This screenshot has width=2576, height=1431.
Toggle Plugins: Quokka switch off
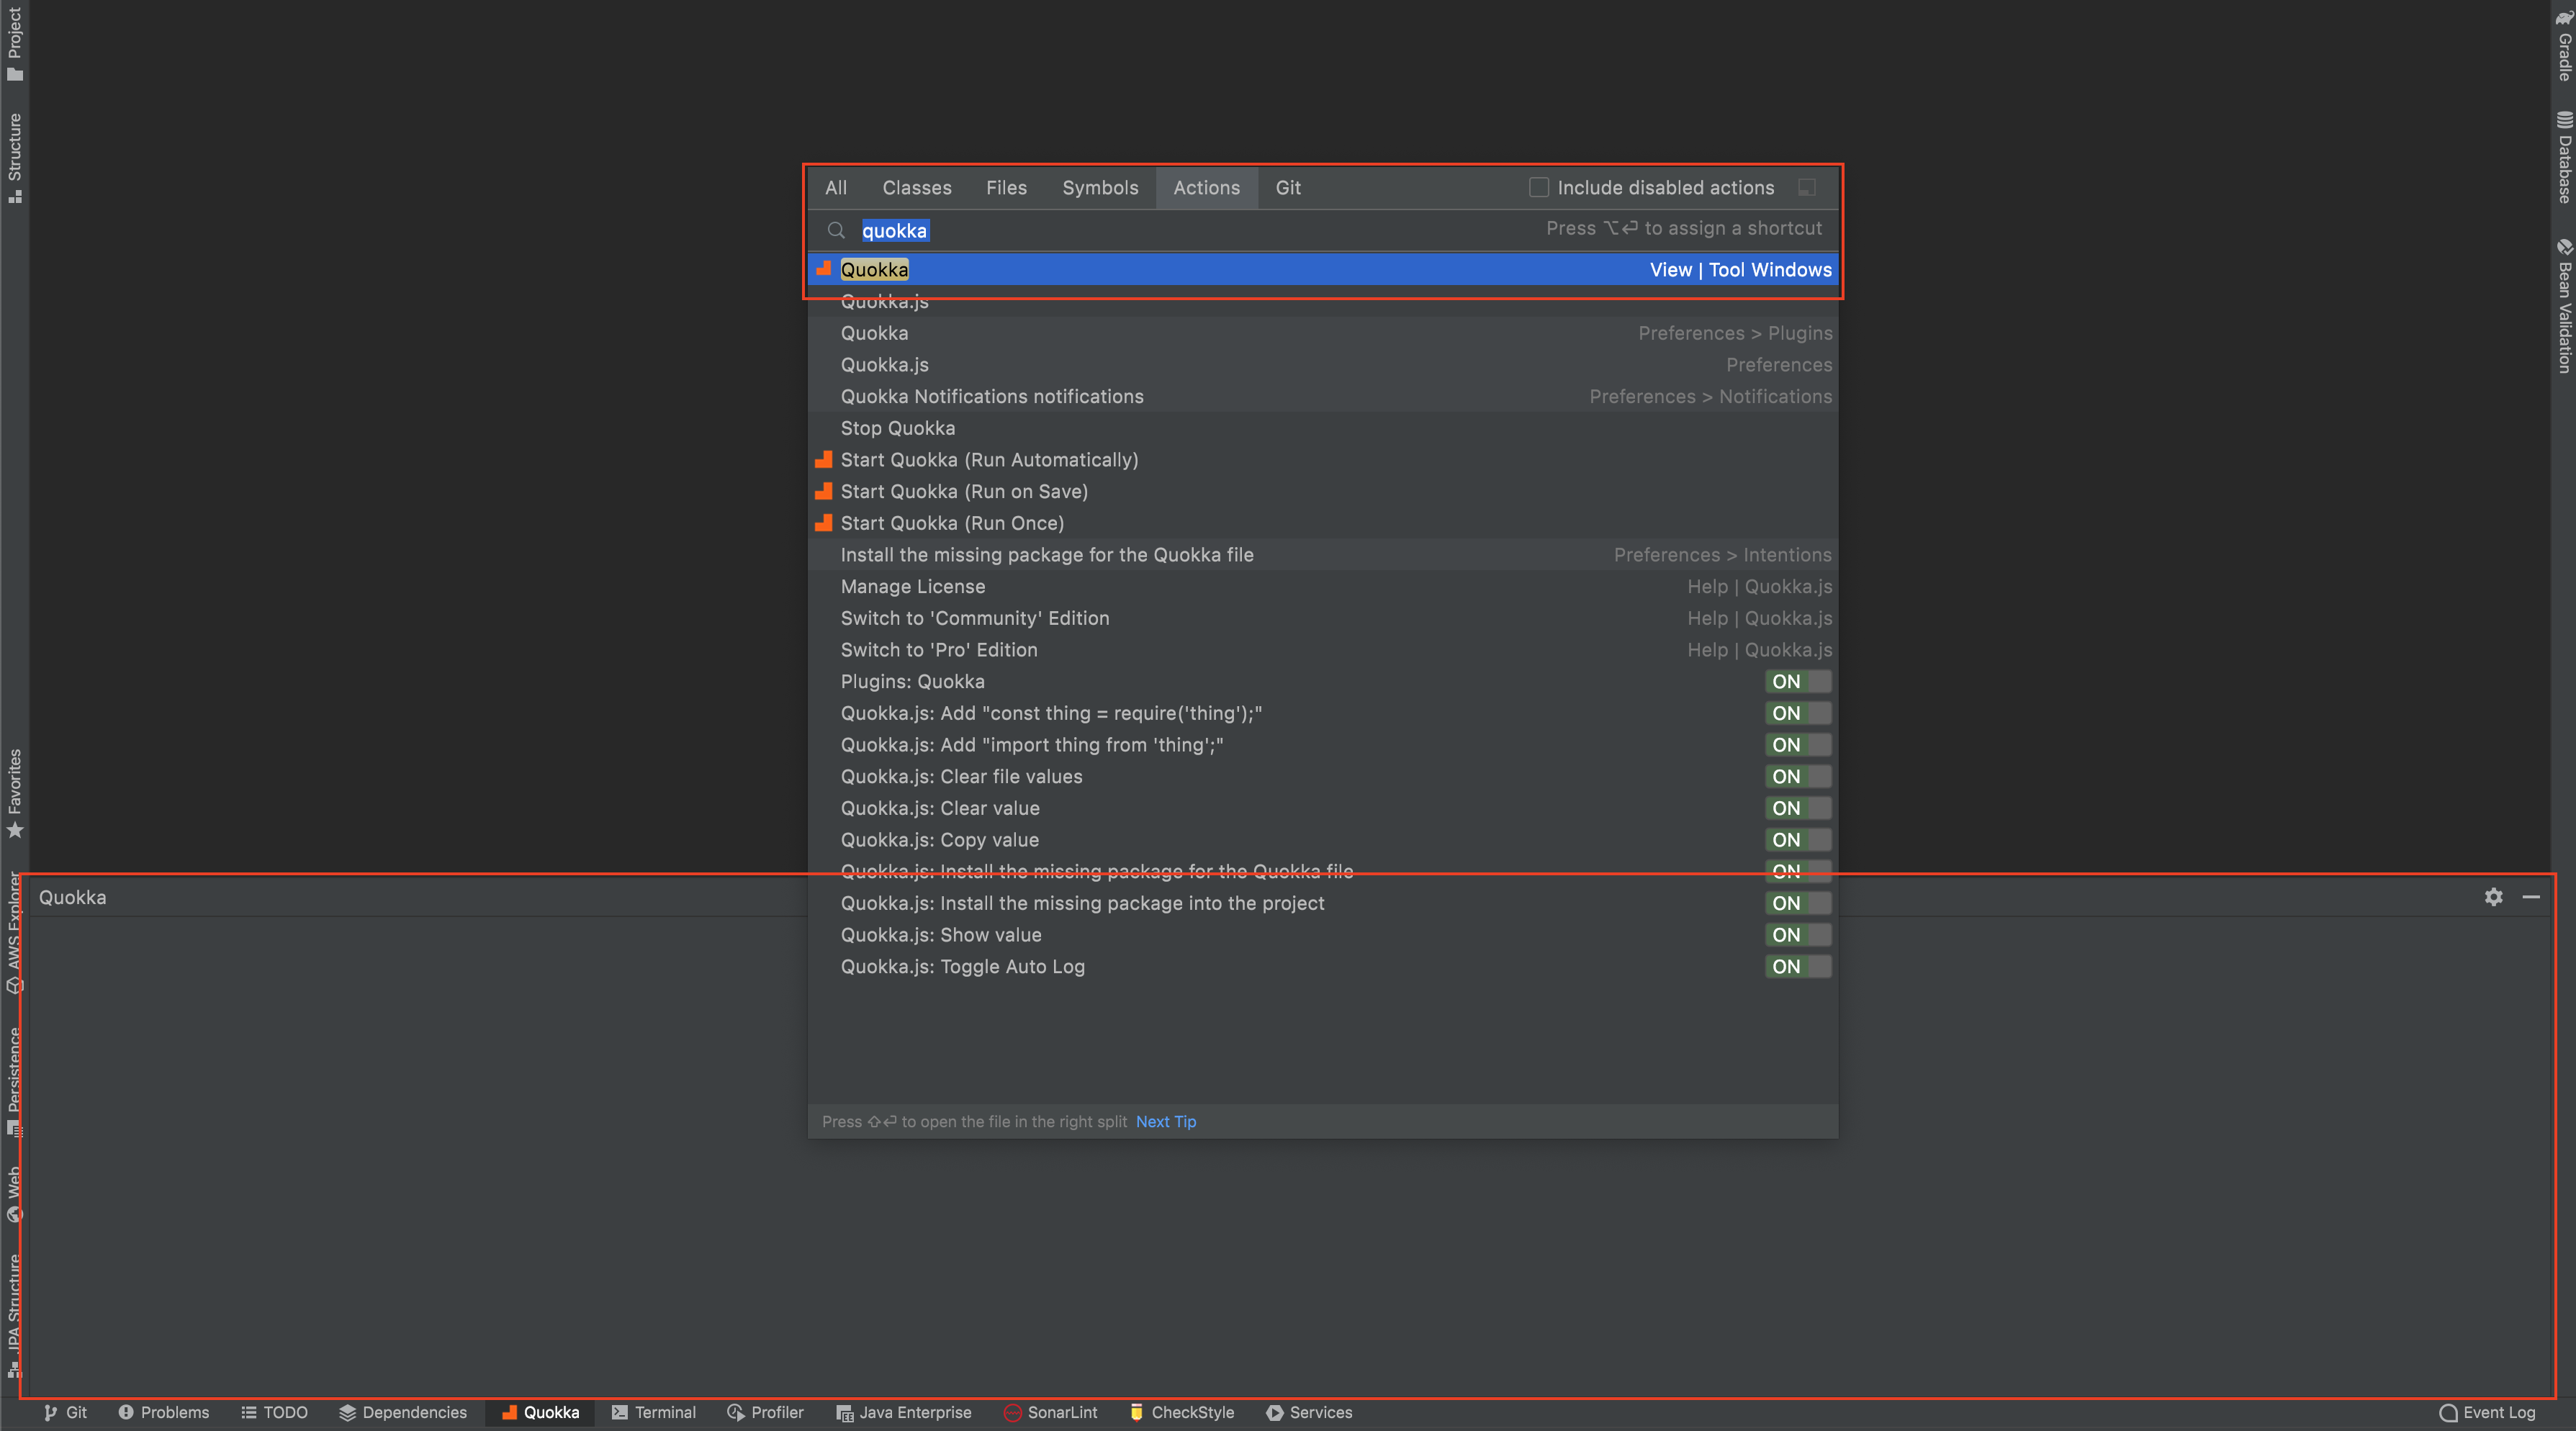pos(1797,681)
